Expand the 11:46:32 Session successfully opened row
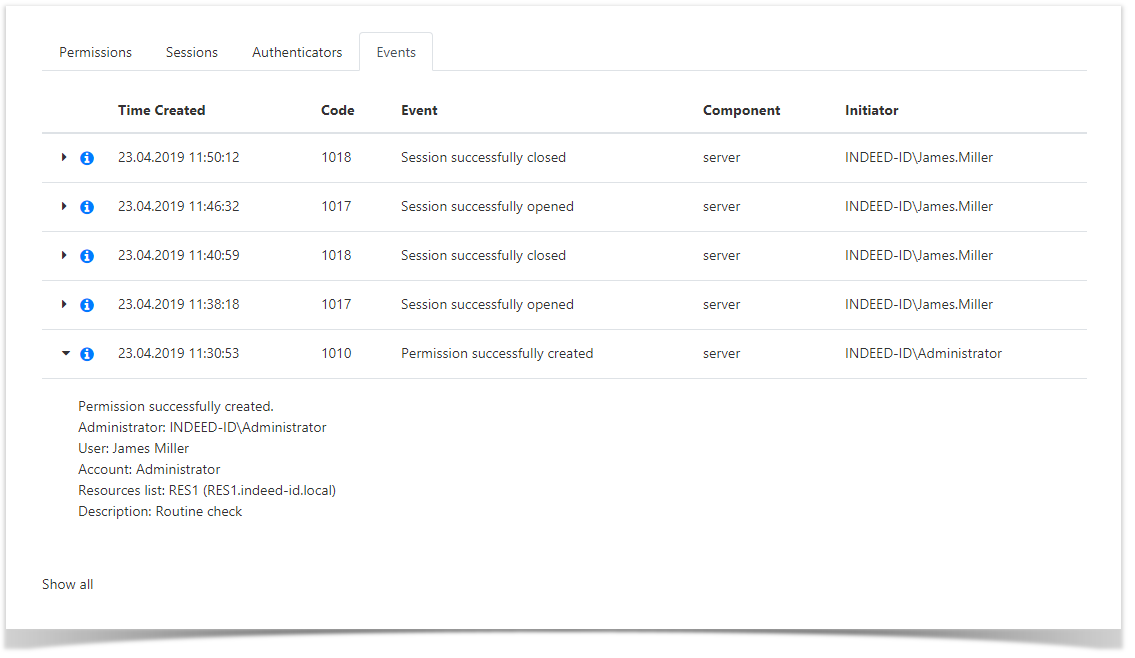 click(64, 206)
